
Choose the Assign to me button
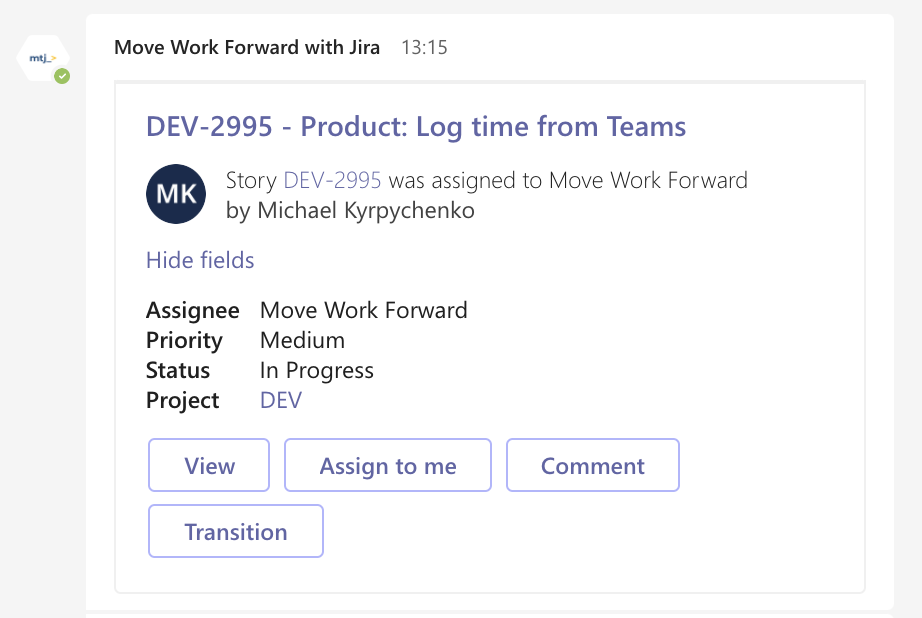[387, 465]
